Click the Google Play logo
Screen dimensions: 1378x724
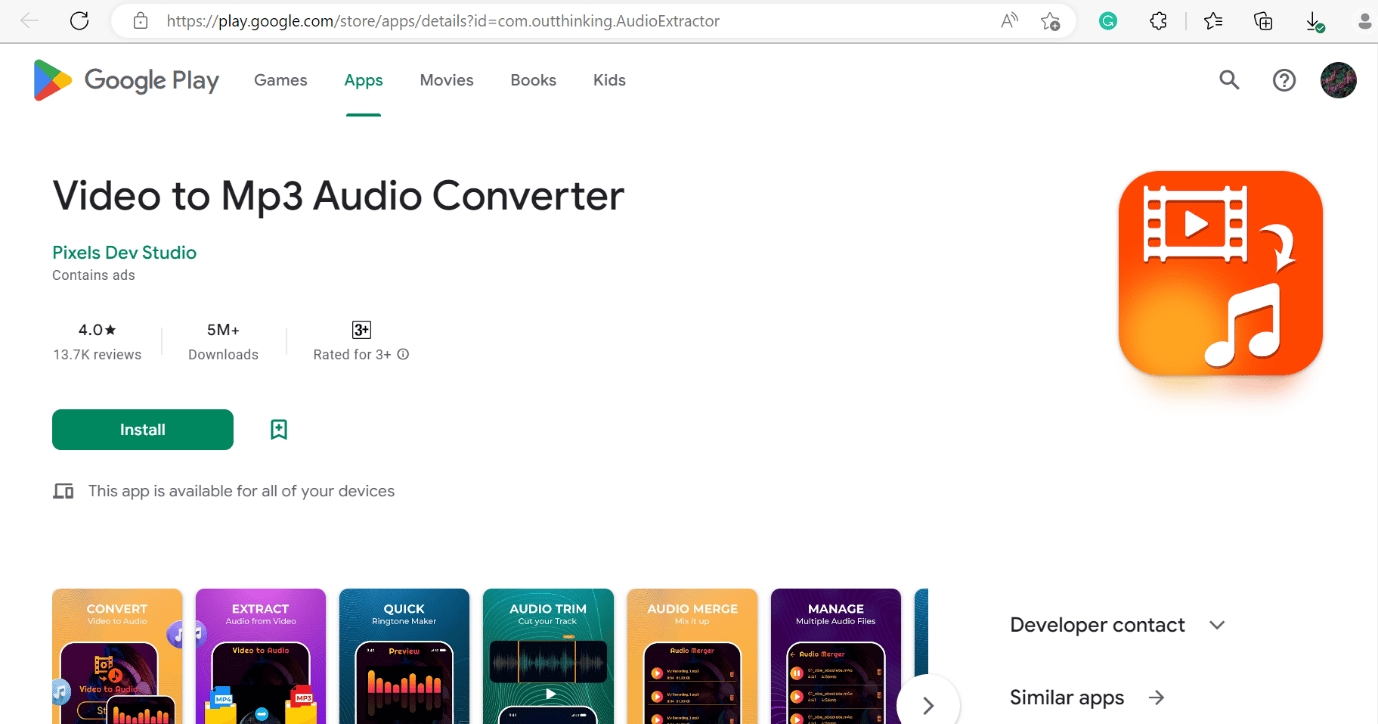tap(126, 80)
